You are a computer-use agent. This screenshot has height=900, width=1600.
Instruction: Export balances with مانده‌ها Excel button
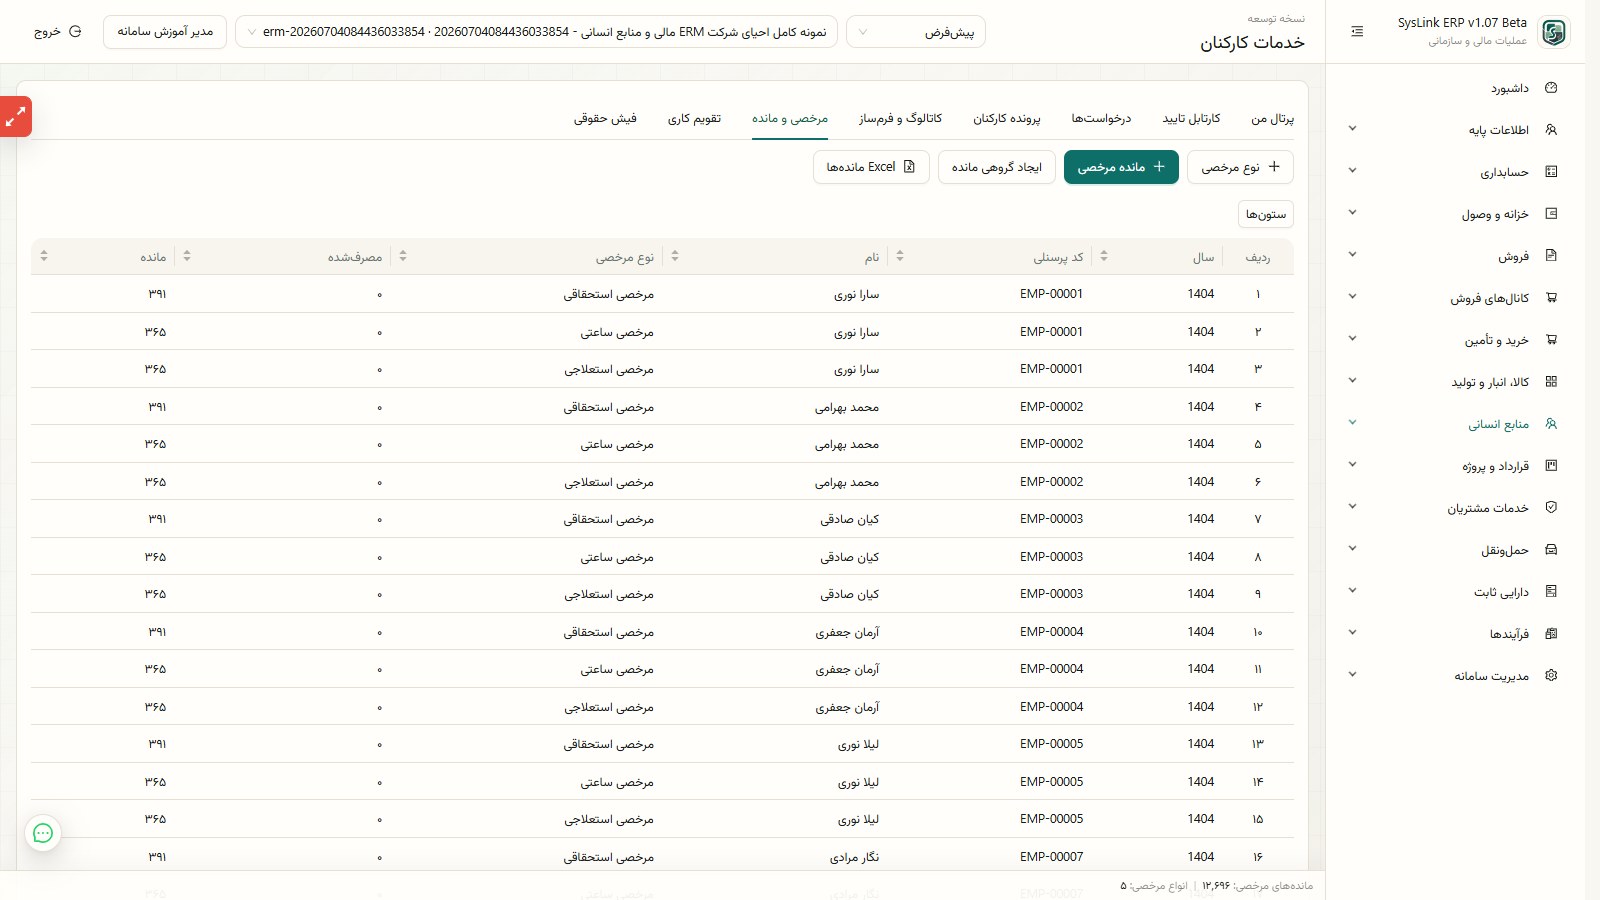[x=871, y=167]
